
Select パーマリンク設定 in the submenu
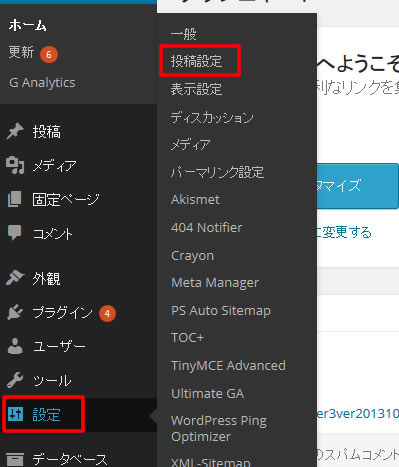point(217,172)
